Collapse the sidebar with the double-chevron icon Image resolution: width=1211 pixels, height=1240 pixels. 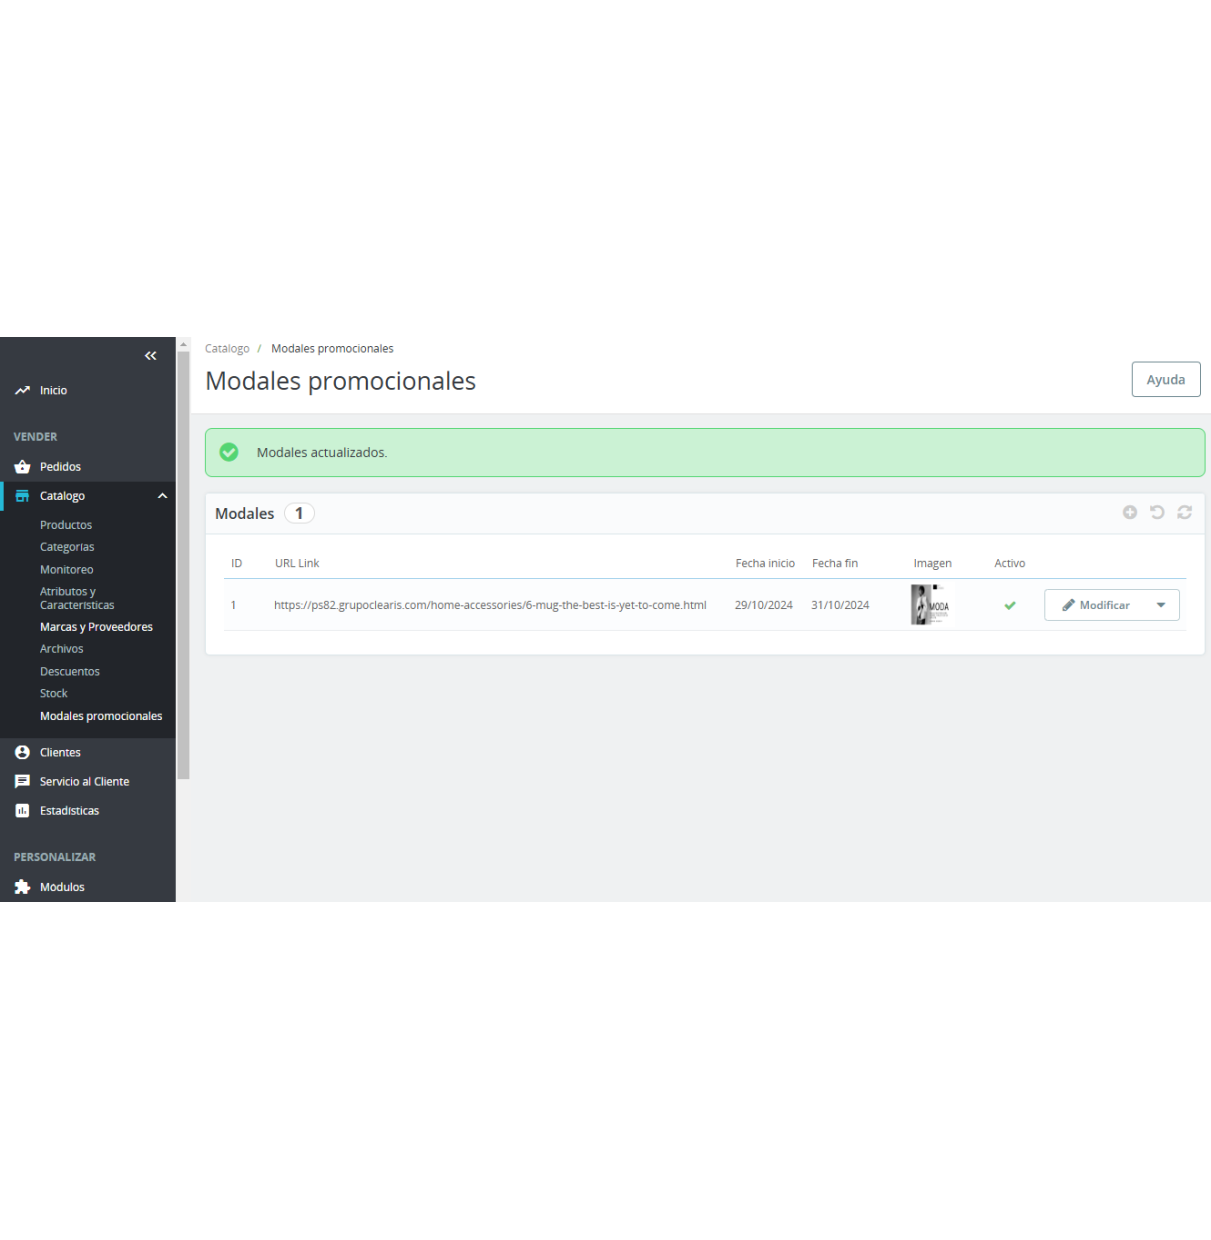[151, 355]
